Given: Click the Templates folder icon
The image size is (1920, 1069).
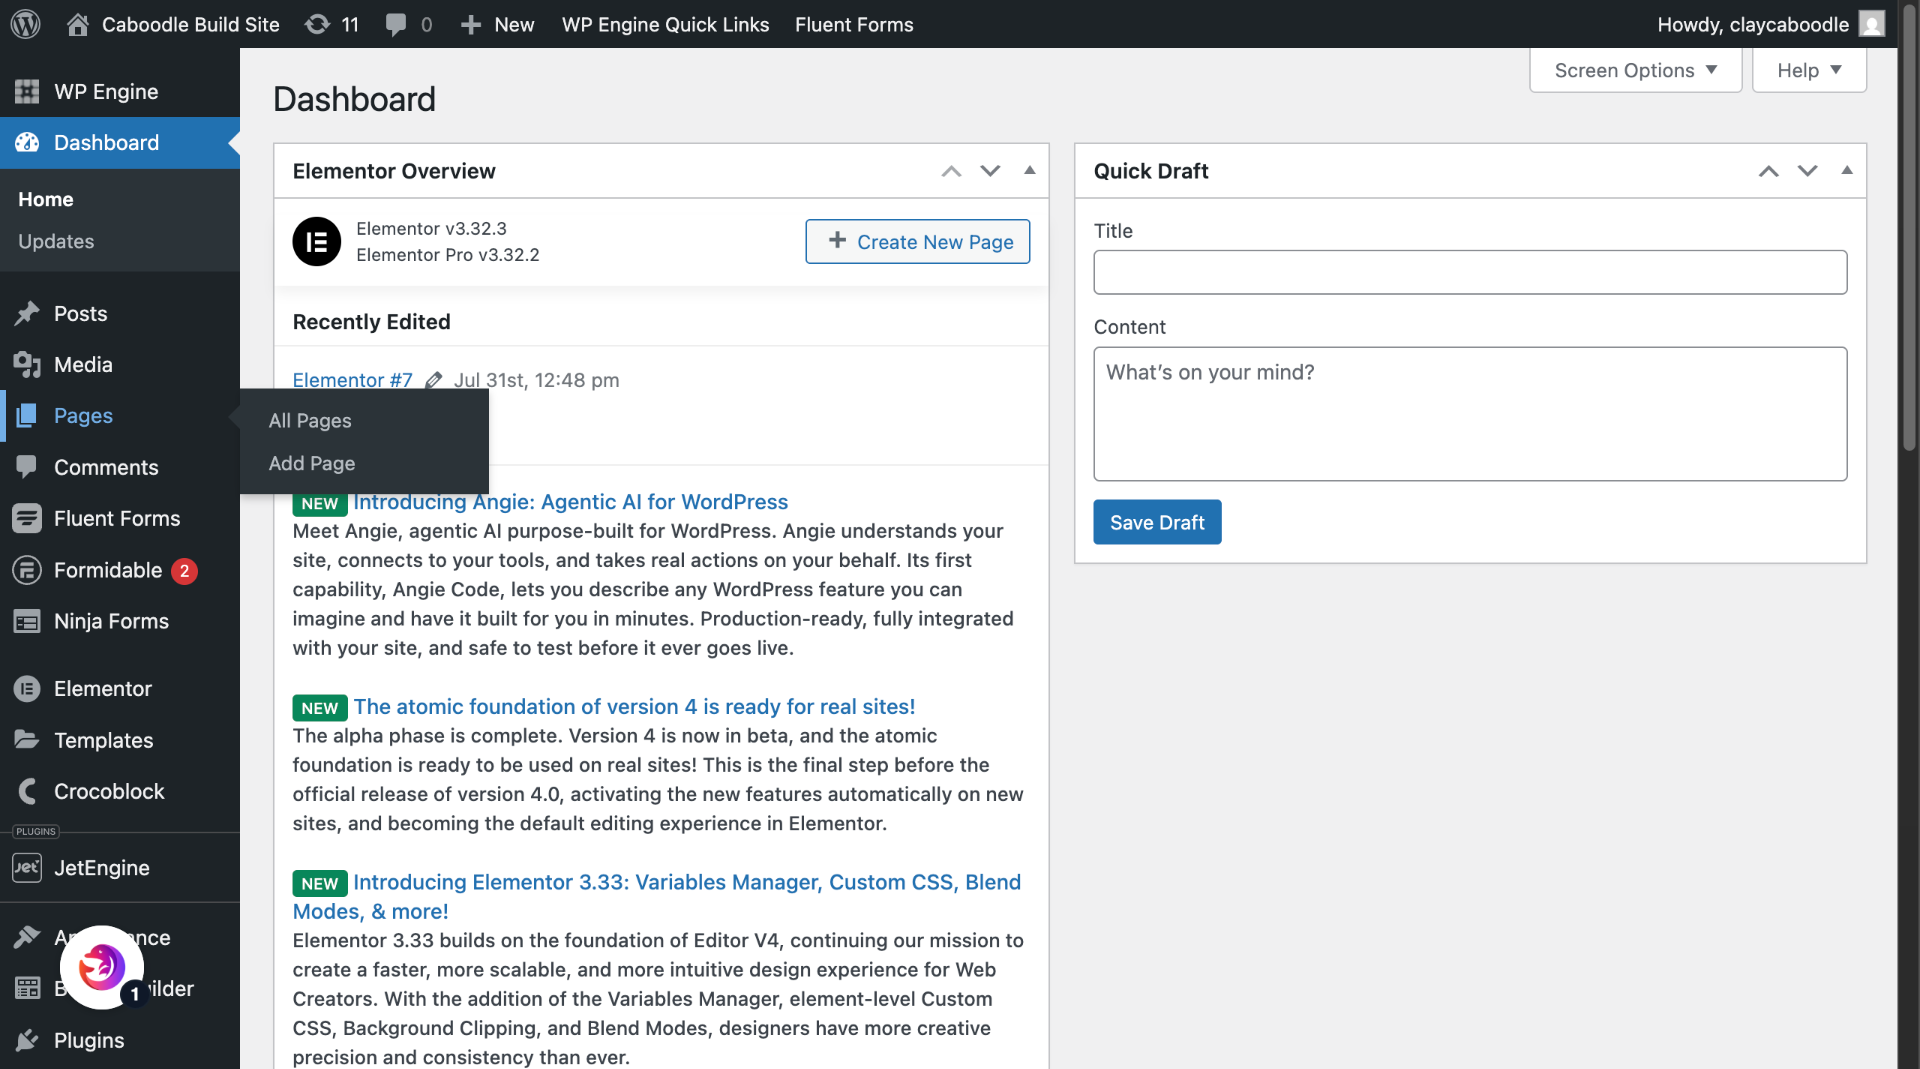Looking at the screenshot, I should [x=27, y=740].
